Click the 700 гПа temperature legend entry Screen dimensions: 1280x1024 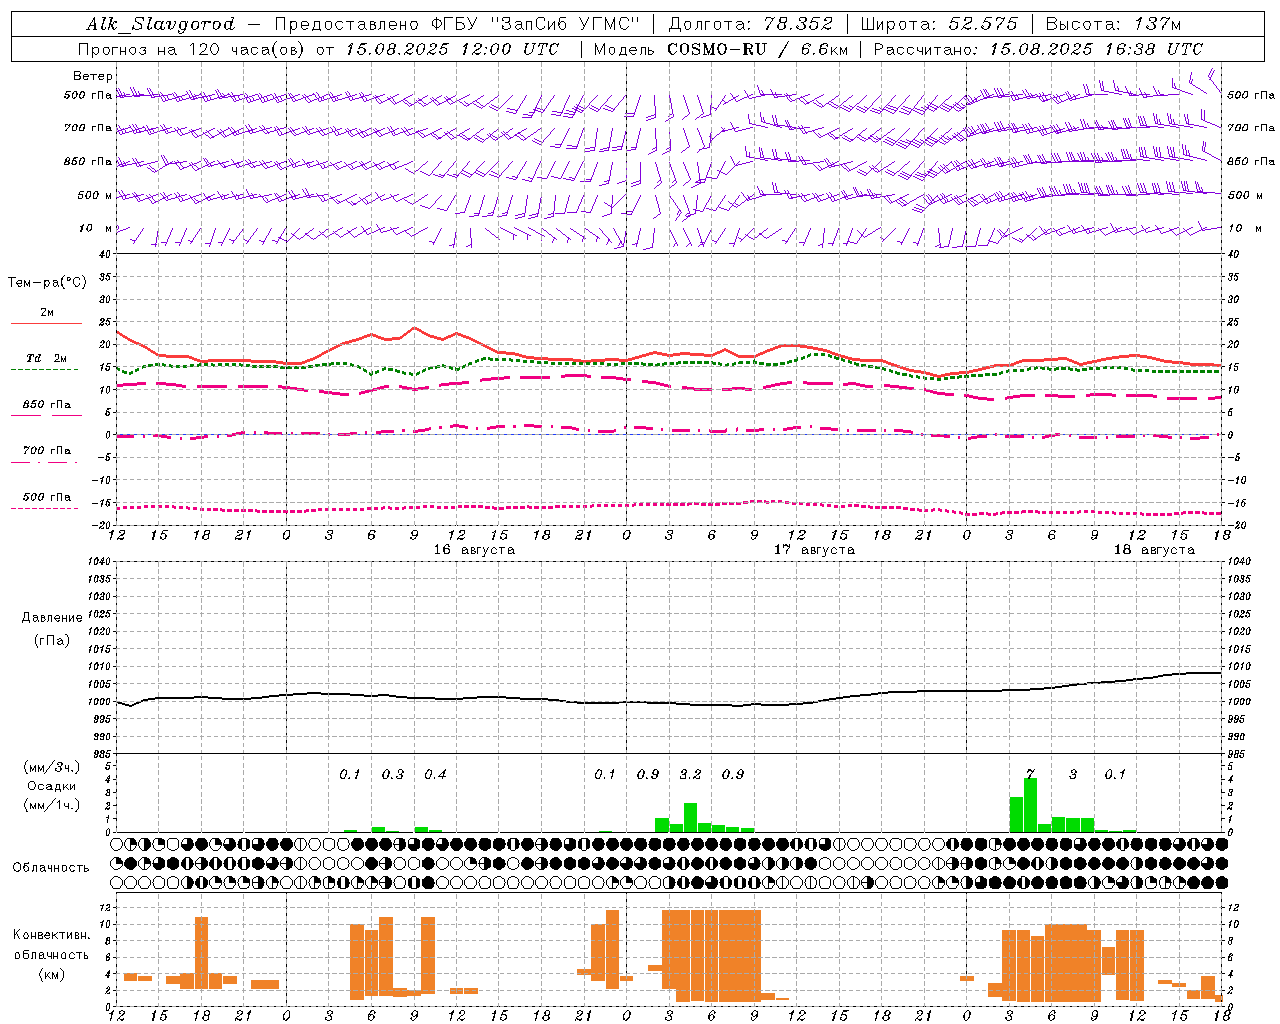click(47, 451)
